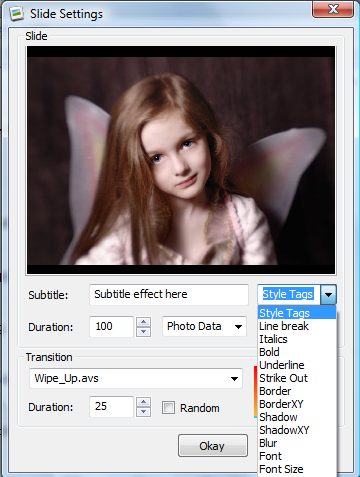This screenshot has width=360, height=477.
Task: Pick Blur from style tags list
Action: 297,443
